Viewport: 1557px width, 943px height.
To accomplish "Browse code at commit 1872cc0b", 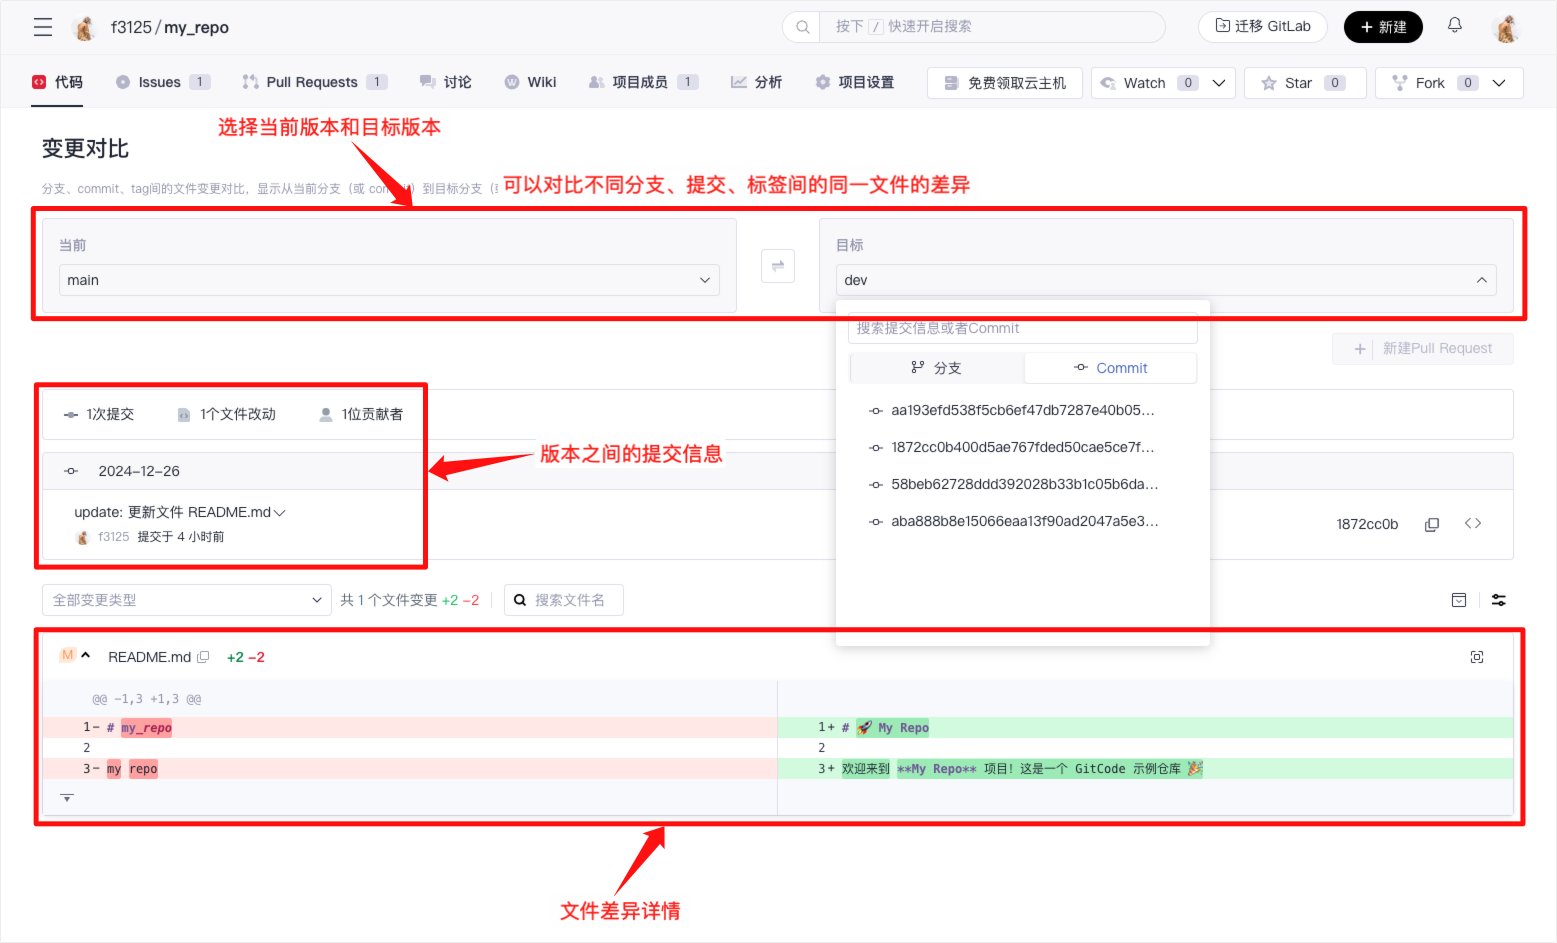I will (1472, 524).
